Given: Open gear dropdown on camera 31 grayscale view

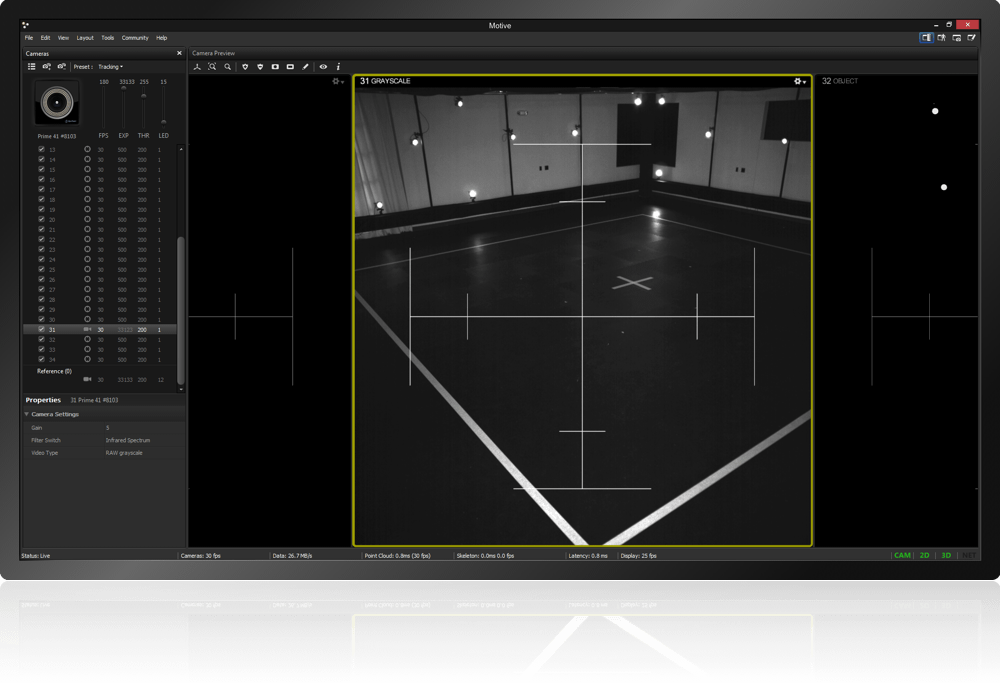Looking at the screenshot, I should [x=800, y=81].
